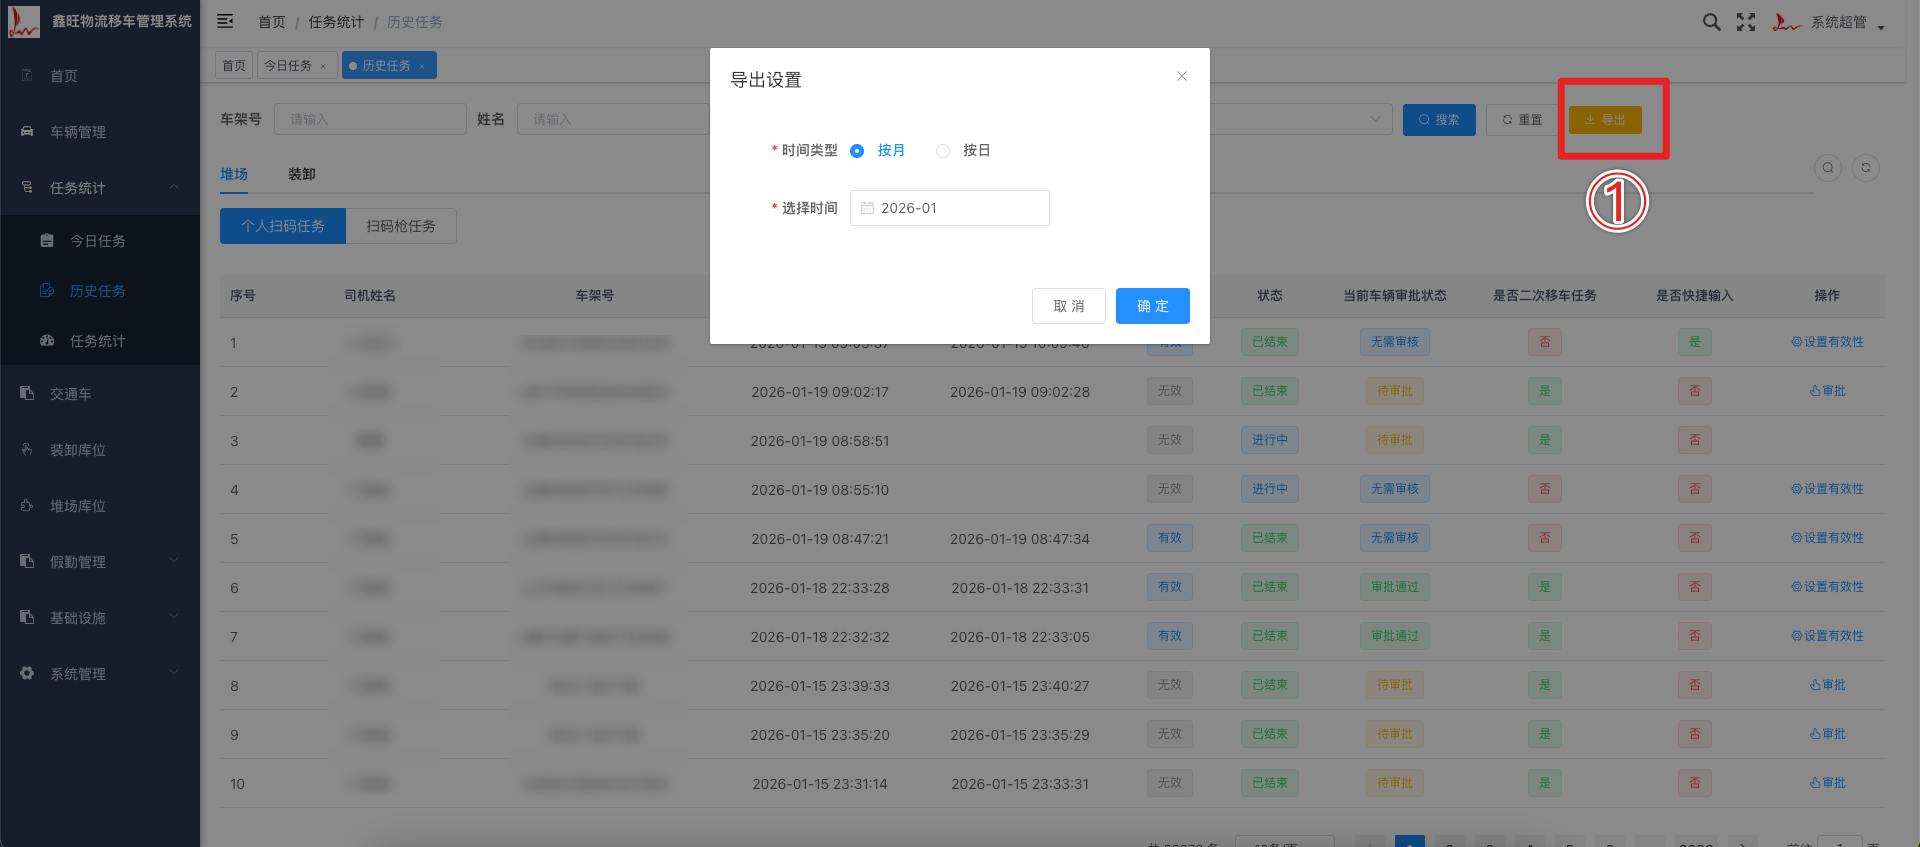The width and height of the screenshot is (1920, 847).
Task: Switch to the 首页 page tag
Action: [x=234, y=66]
